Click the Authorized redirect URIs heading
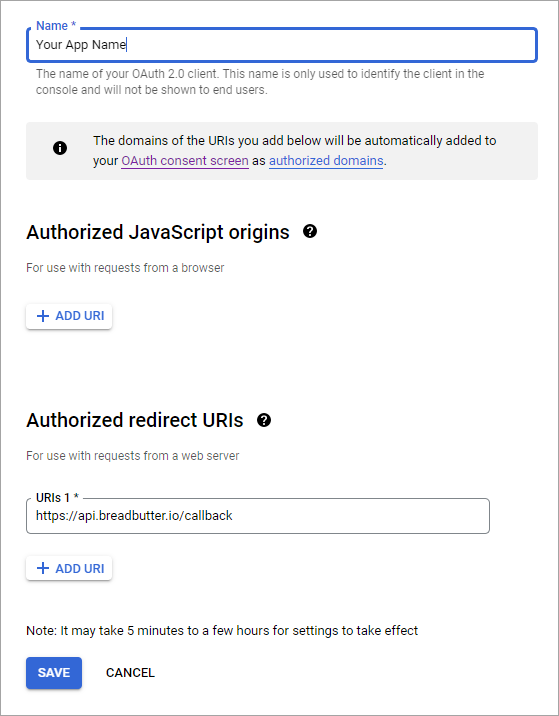 (135, 420)
